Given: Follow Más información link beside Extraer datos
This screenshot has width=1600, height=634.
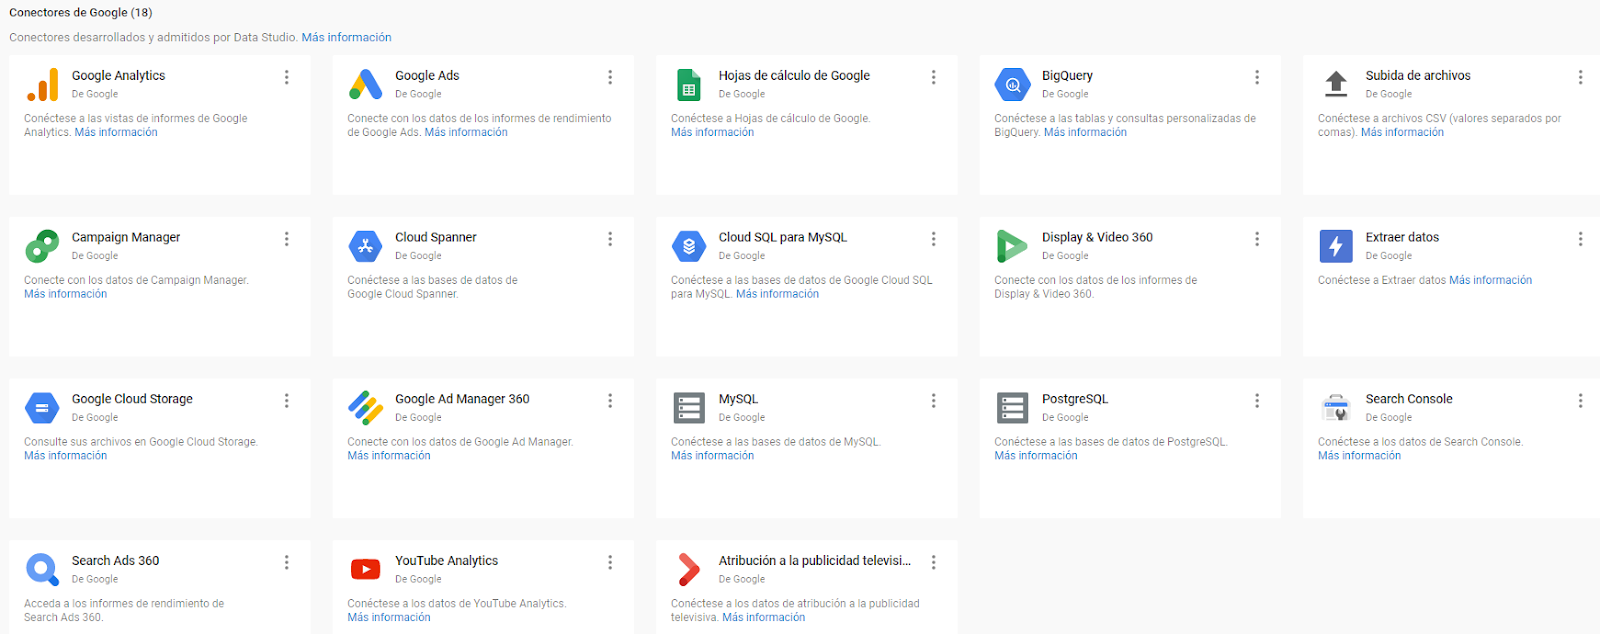Looking at the screenshot, I should click(x=1490, y=280).
